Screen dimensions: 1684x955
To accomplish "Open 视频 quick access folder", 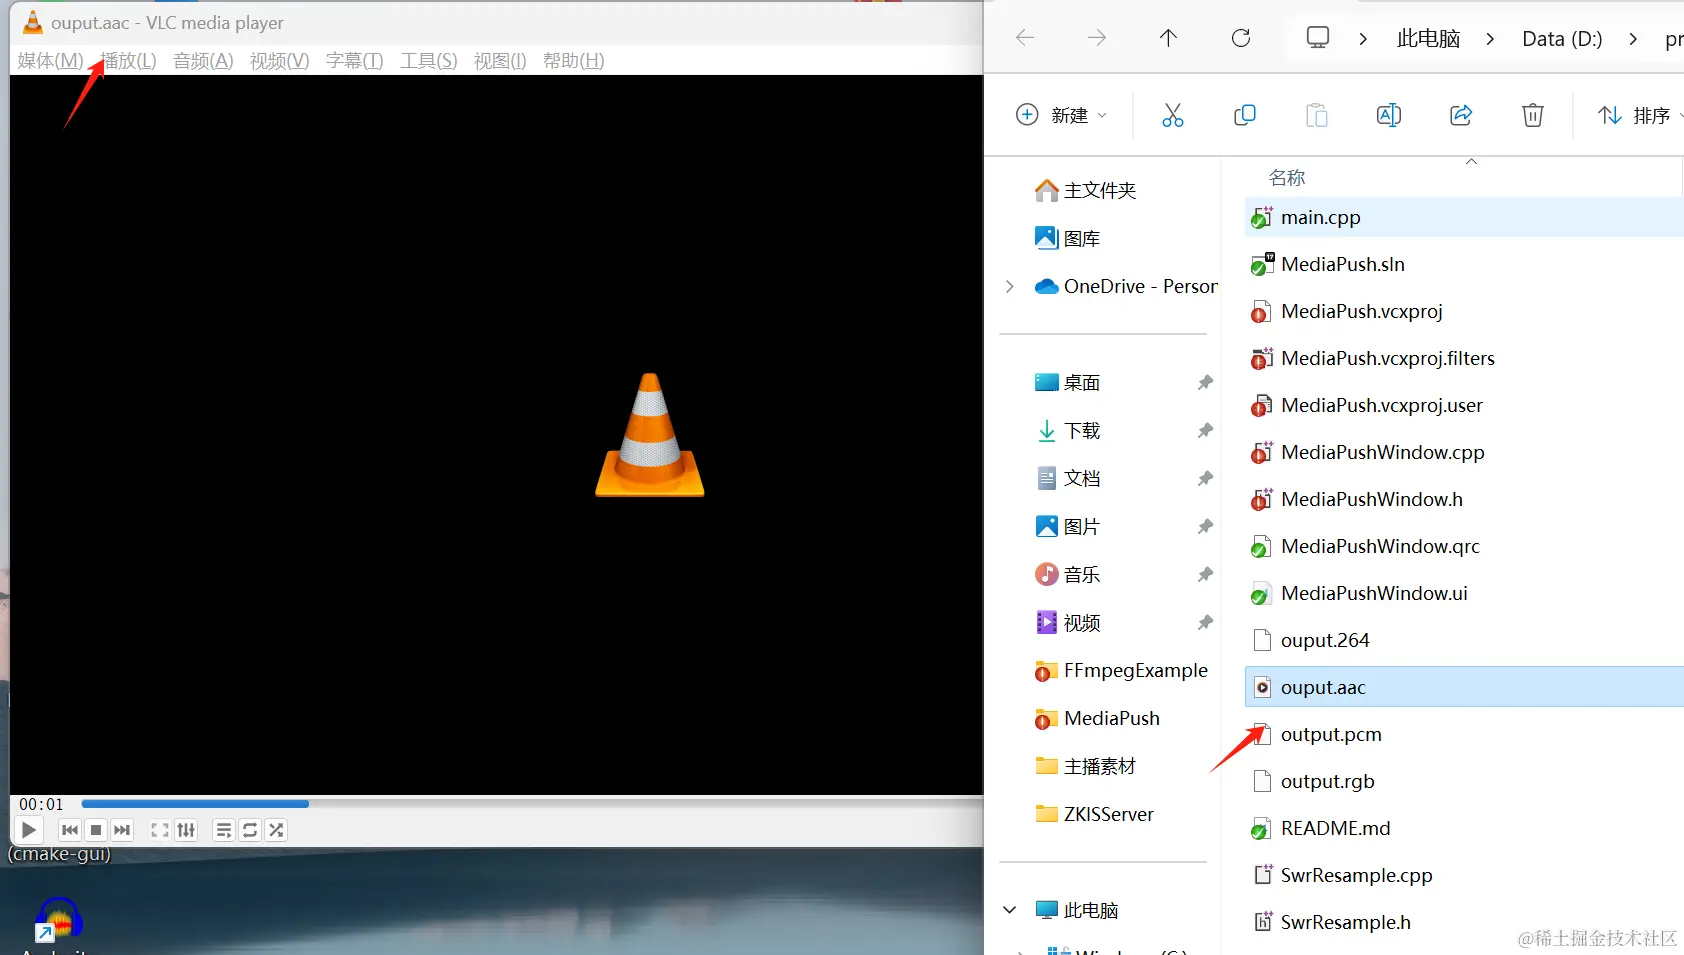I will (x=1067, y=622).
